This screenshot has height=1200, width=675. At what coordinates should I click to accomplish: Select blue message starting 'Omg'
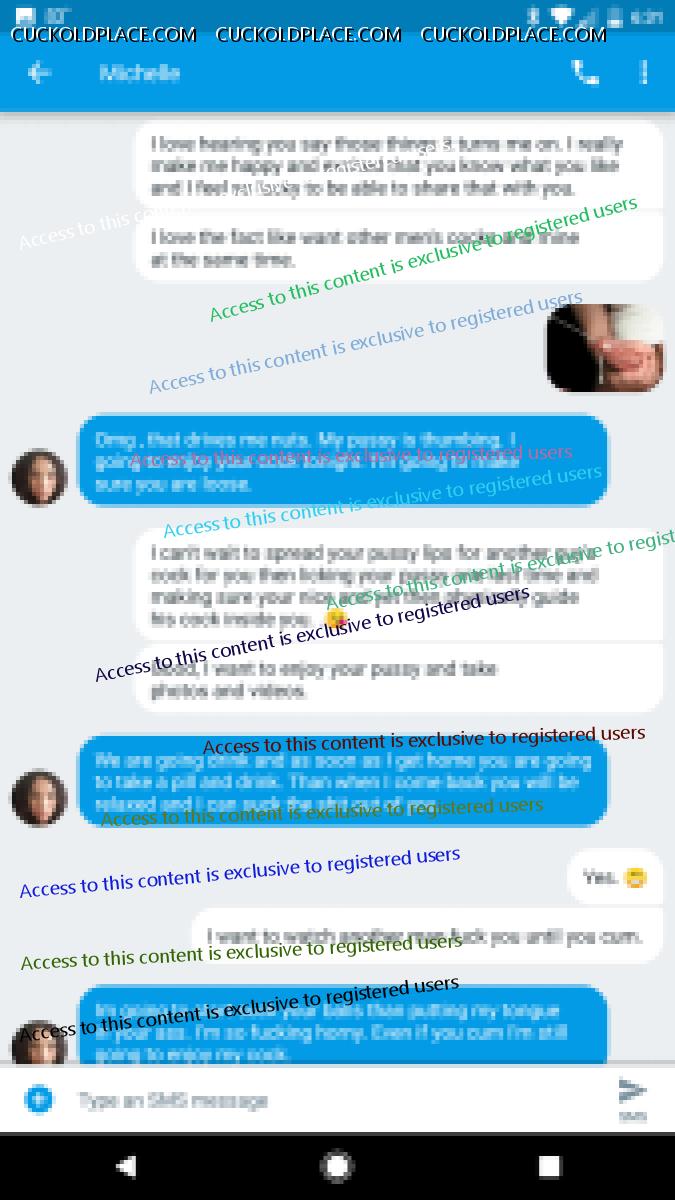coord(343,461)
